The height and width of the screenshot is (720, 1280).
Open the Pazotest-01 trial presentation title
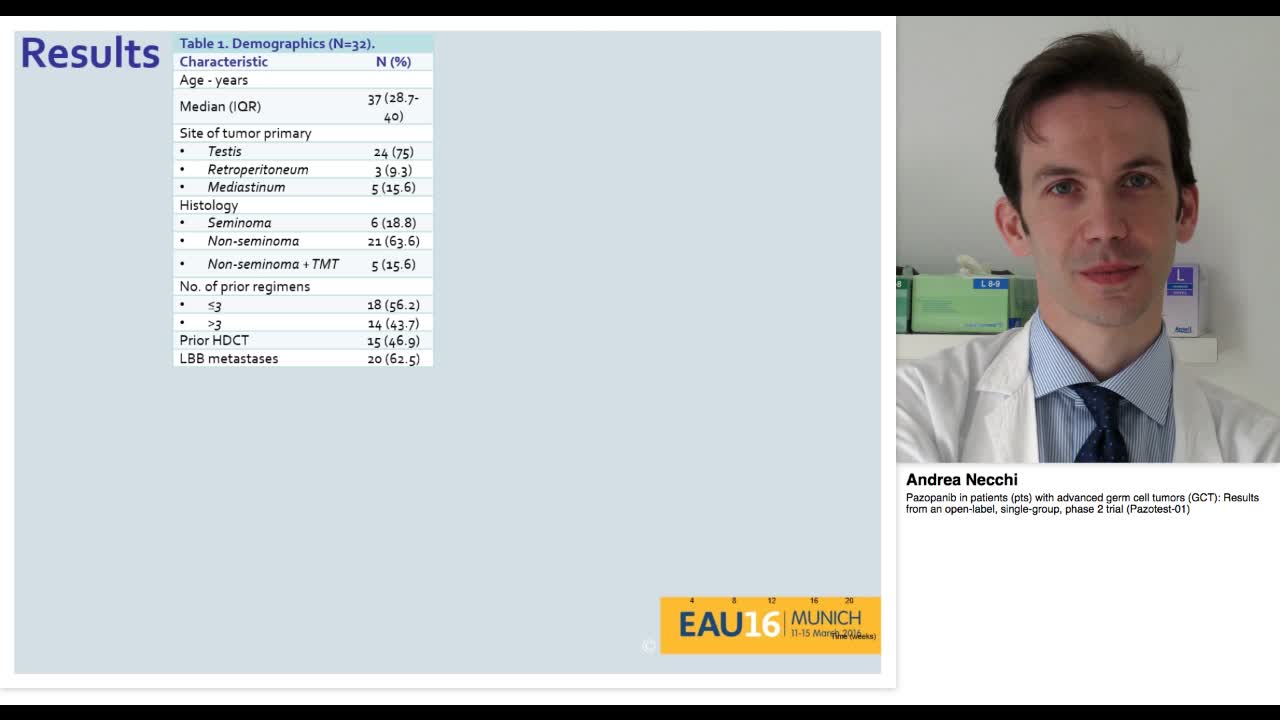pos(1080,502)
